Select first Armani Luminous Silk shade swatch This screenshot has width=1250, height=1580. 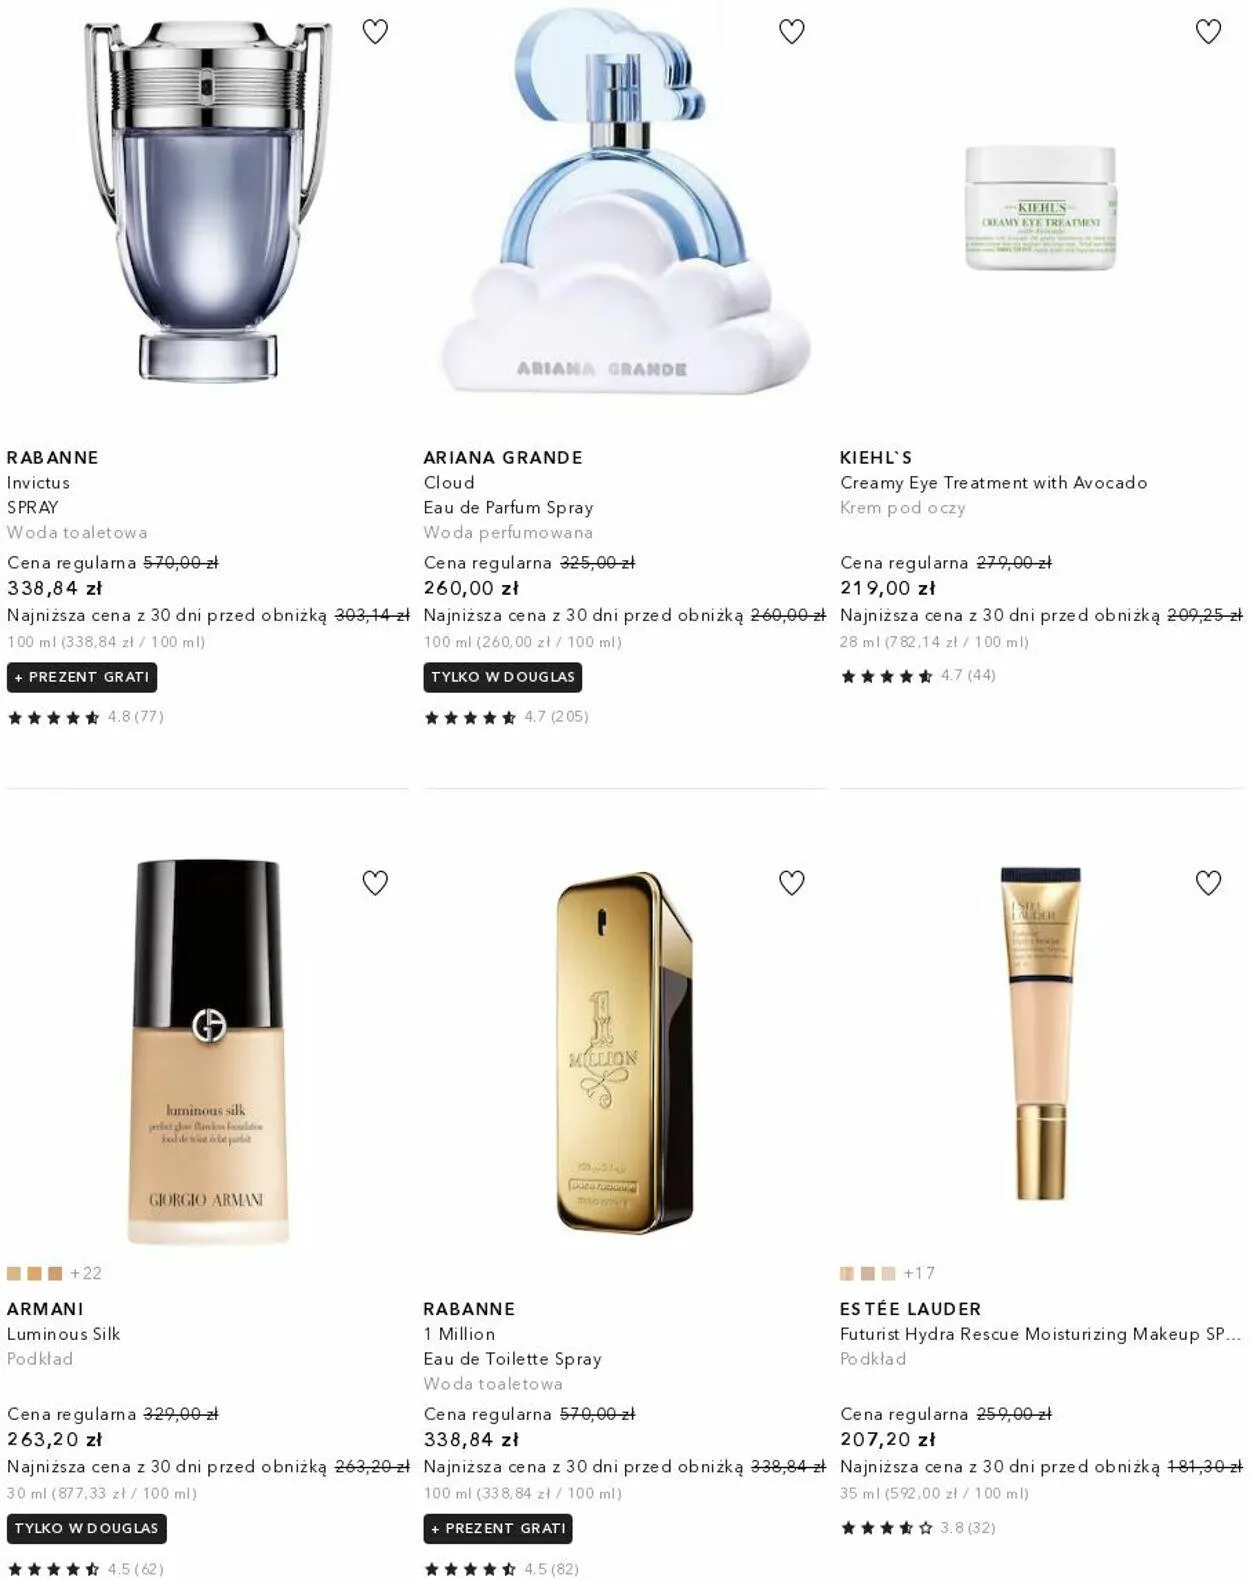(x=14, y=1273)
